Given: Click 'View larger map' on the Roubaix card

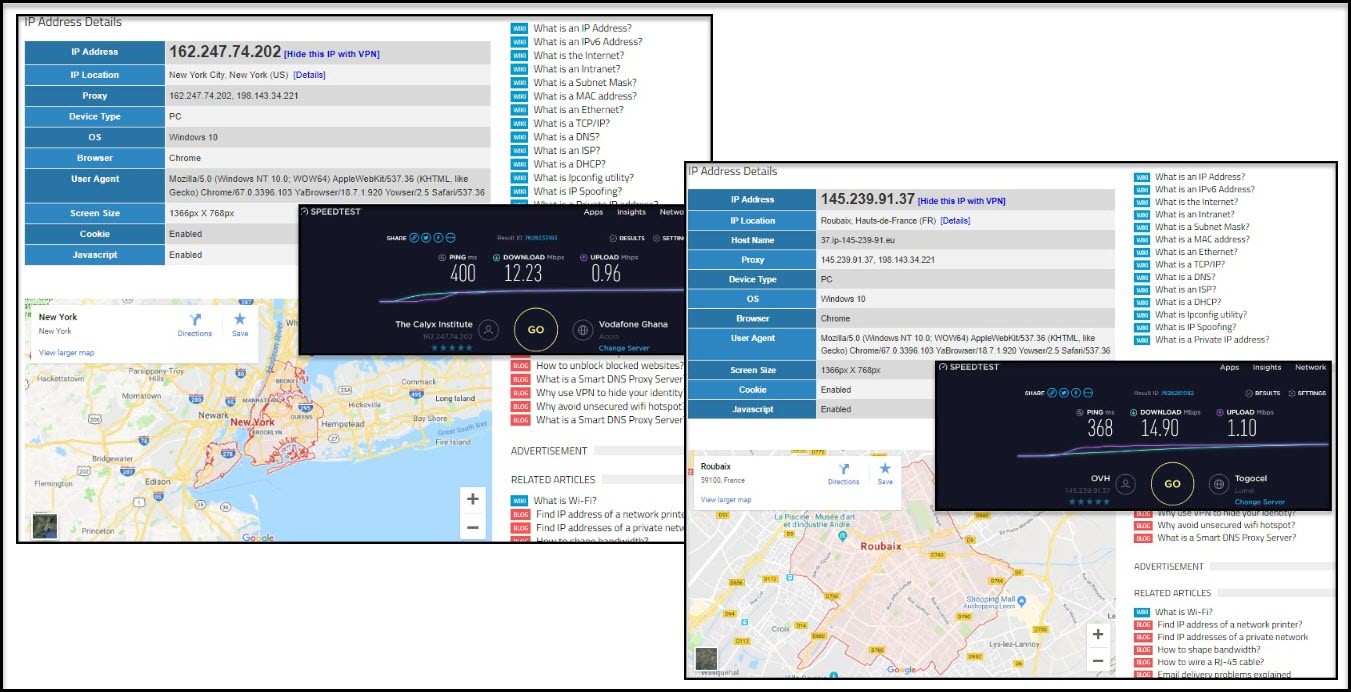Looking at the screenshot, I should pos(726,500).
